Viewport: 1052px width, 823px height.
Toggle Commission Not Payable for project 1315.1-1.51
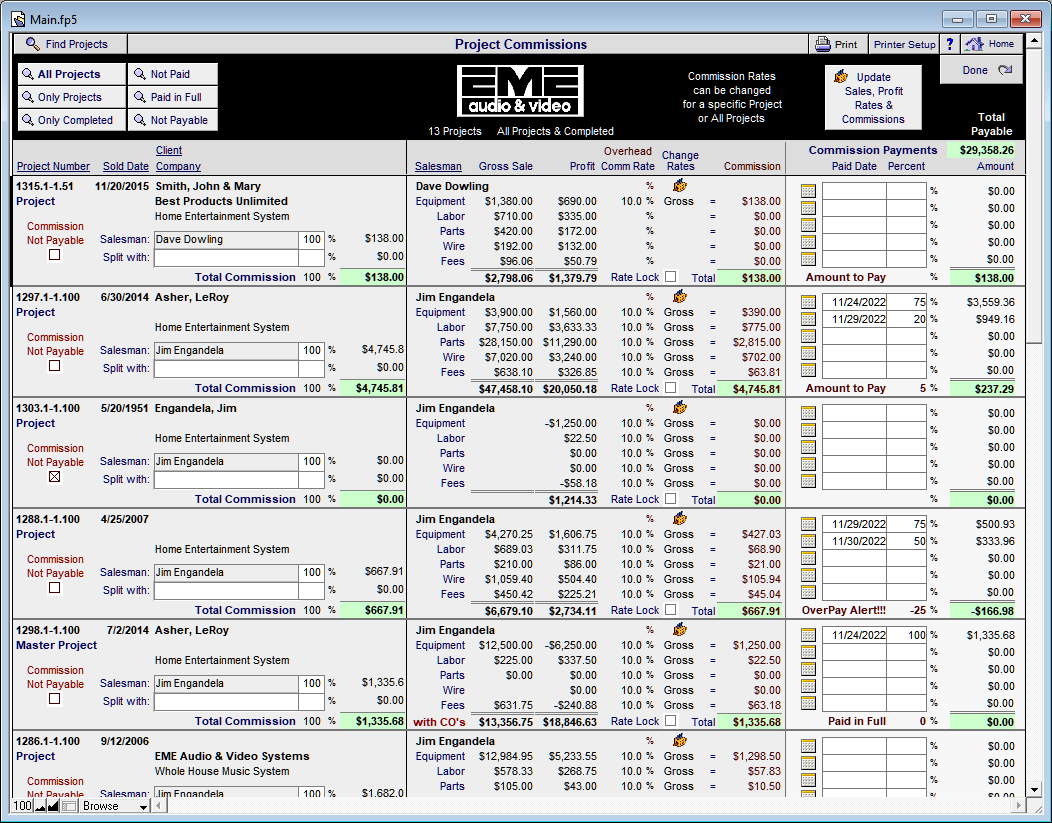coord(55,255)
